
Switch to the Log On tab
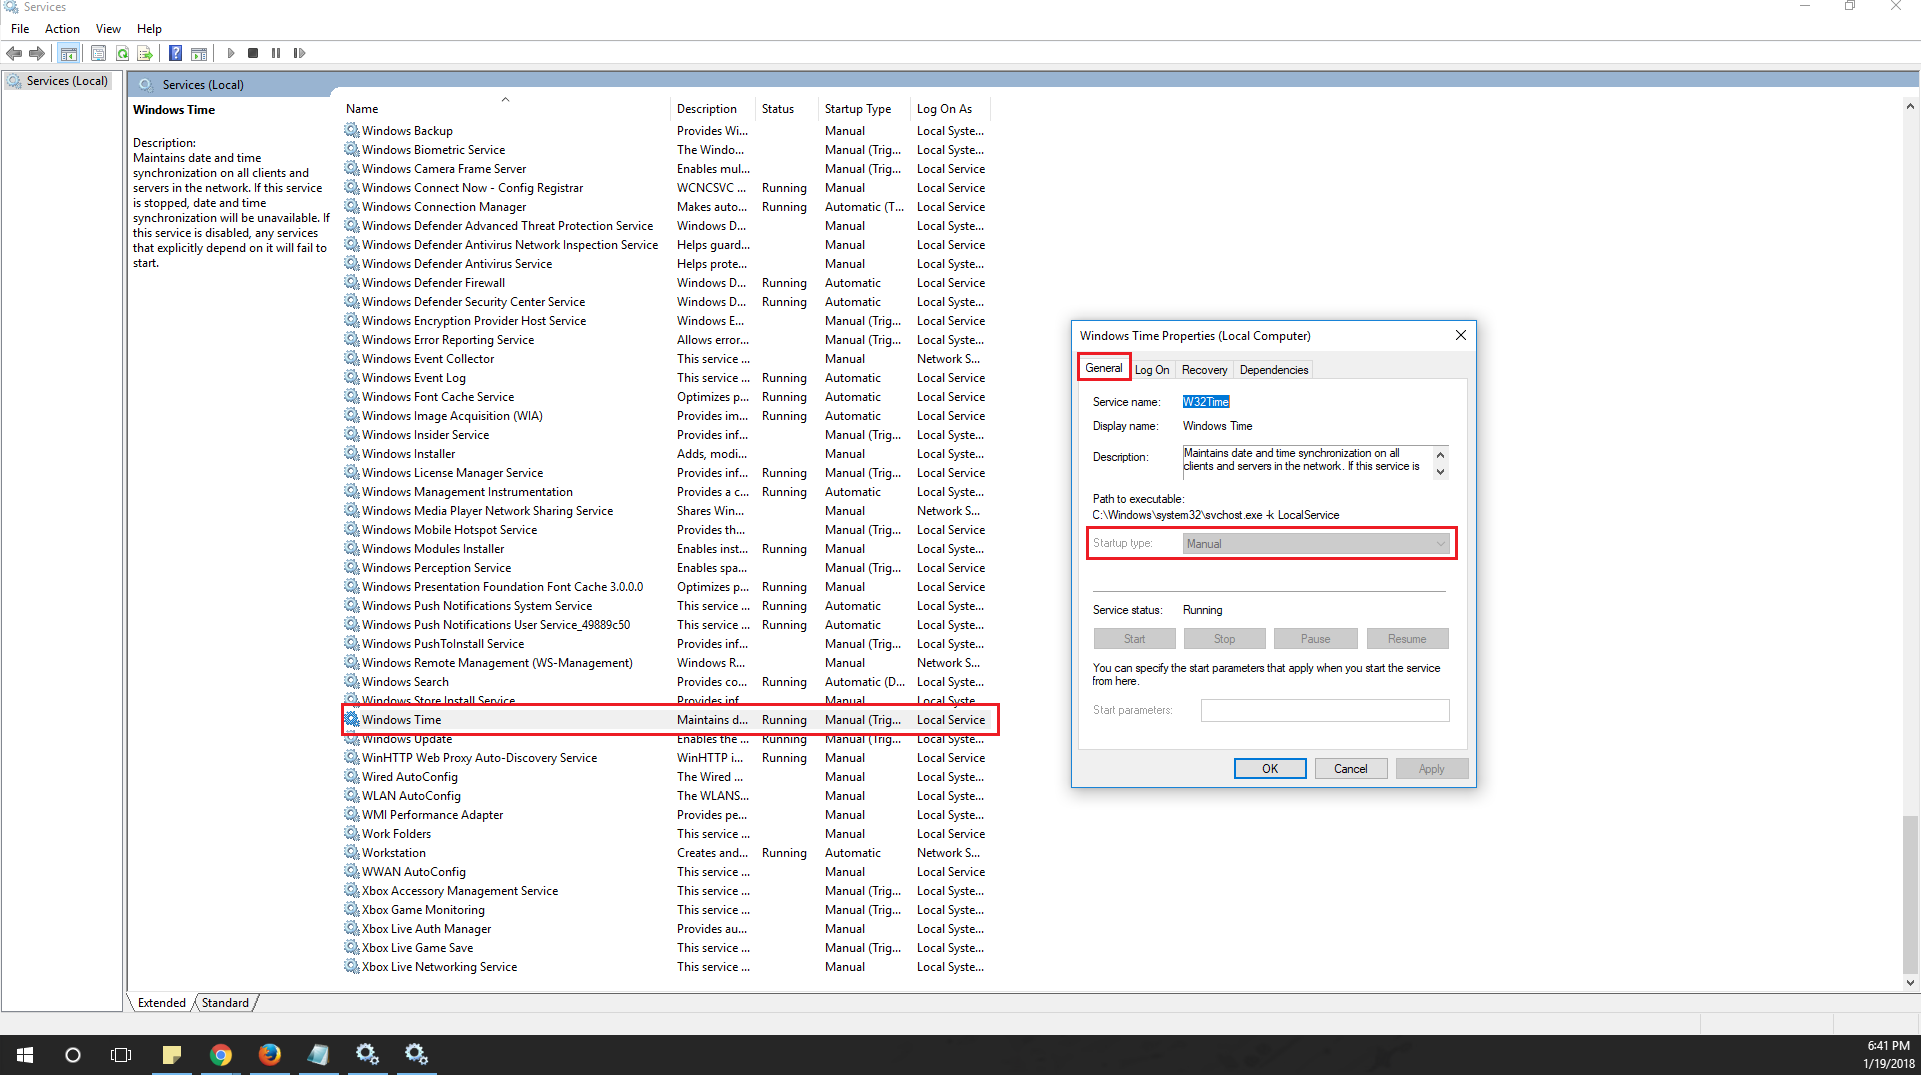pyautogui.click(x=1152, y=370)
